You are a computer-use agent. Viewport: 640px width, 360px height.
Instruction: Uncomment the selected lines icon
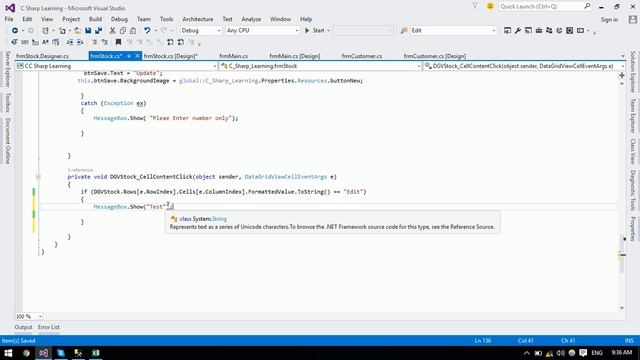104,42
